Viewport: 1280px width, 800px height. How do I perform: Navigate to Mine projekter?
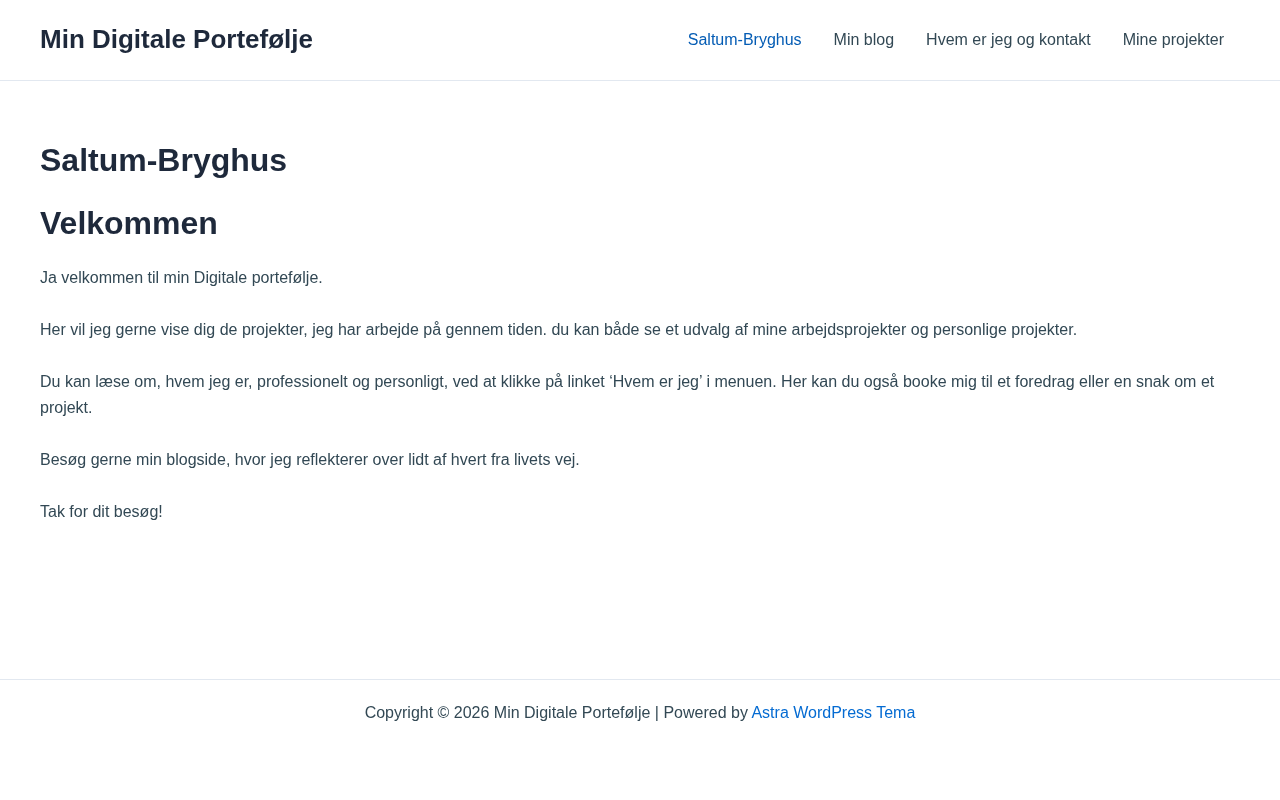[1173, 40]
